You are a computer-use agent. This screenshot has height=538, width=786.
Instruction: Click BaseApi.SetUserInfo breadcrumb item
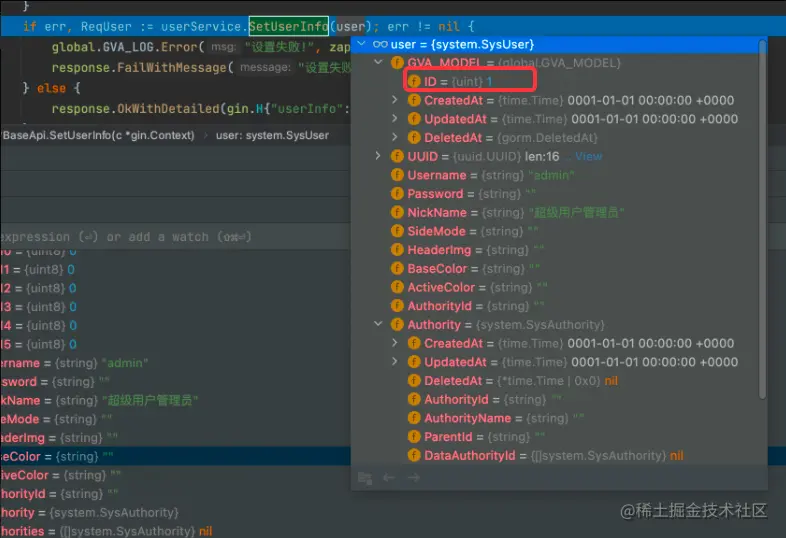pyautogui.click(x=97, y=135)
